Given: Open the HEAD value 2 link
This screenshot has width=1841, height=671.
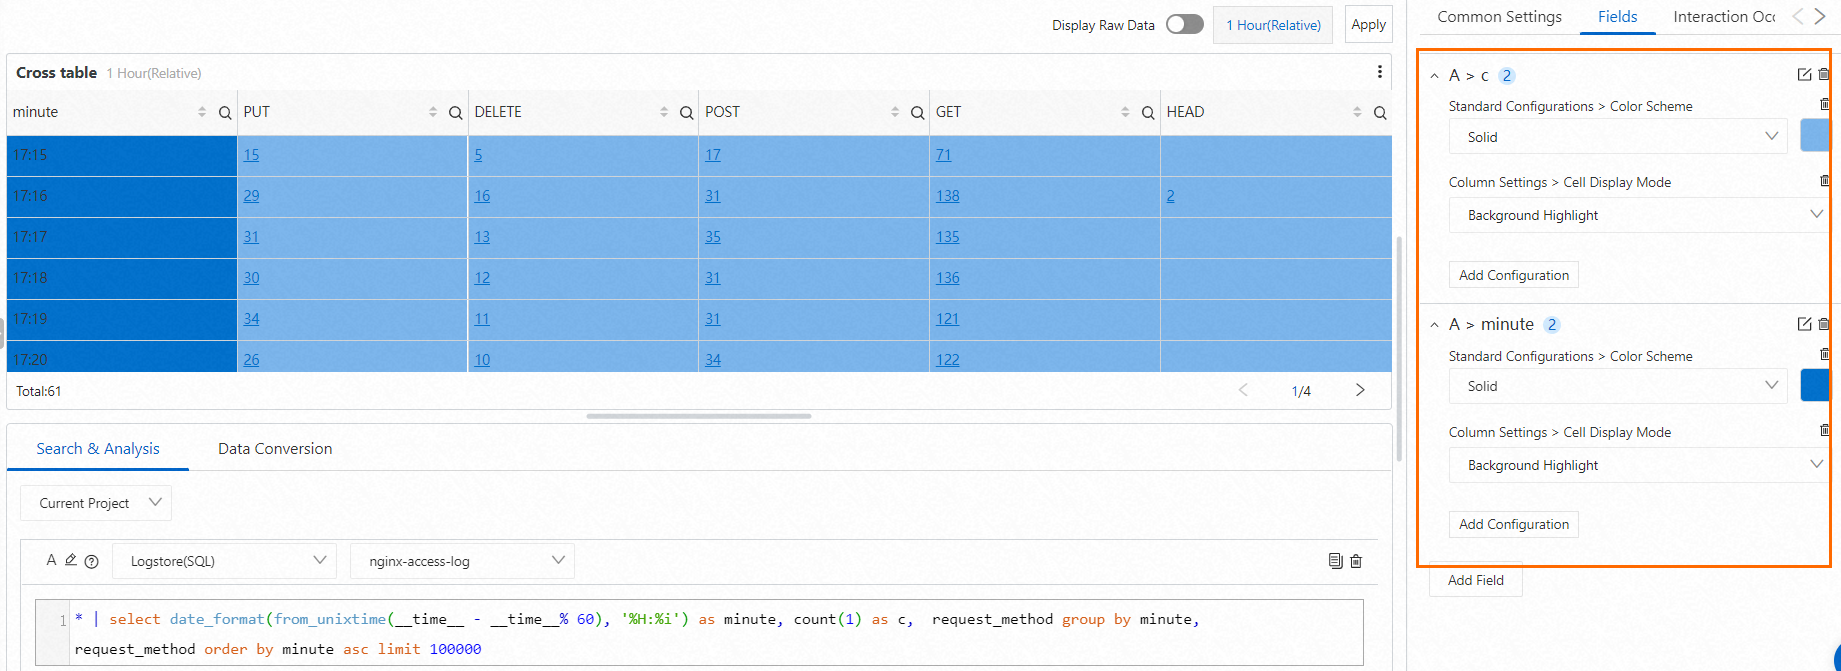Looking at the screenshot, I should [1170, 196].
